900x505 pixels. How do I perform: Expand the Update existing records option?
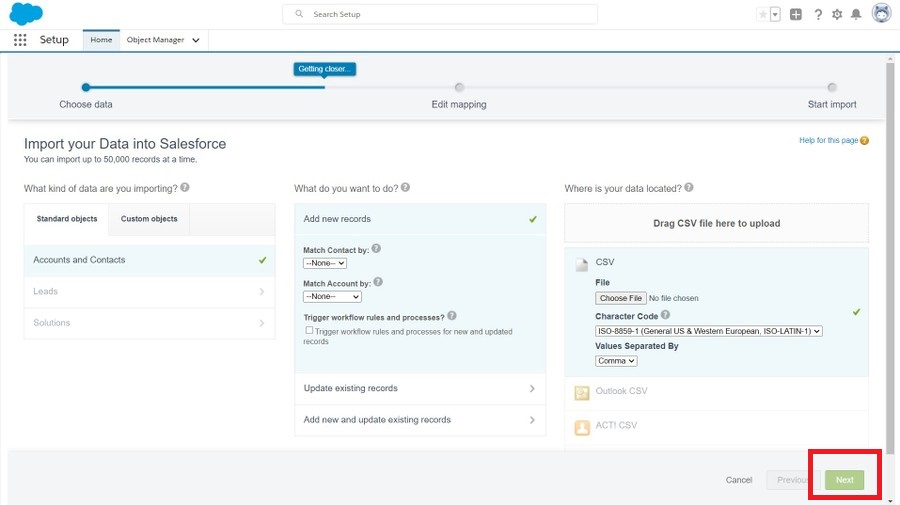tap(420, 389)
